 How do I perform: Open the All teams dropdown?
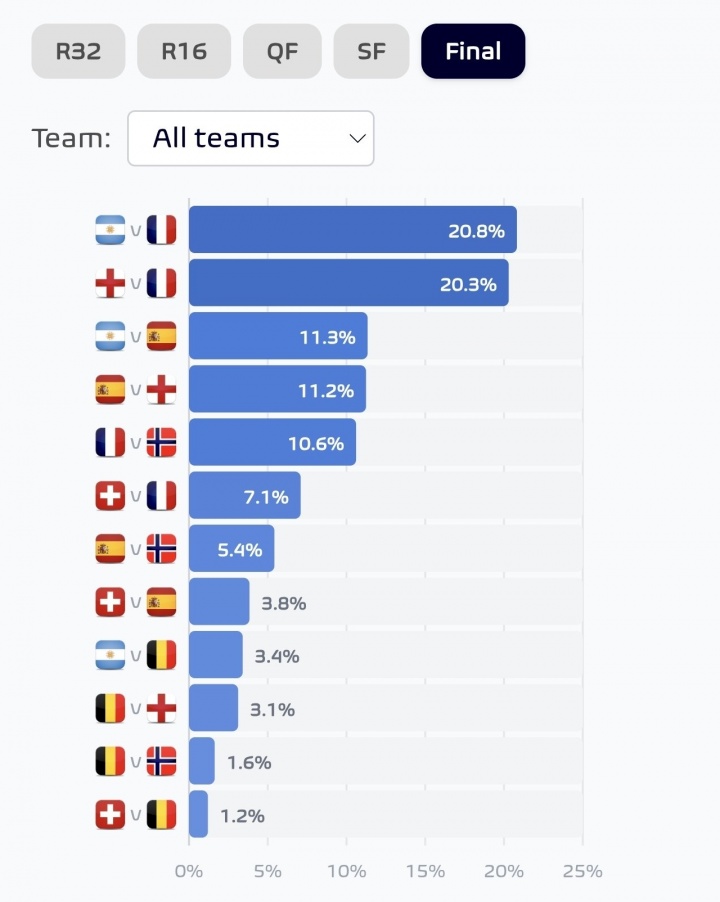(x=251, y=139)
